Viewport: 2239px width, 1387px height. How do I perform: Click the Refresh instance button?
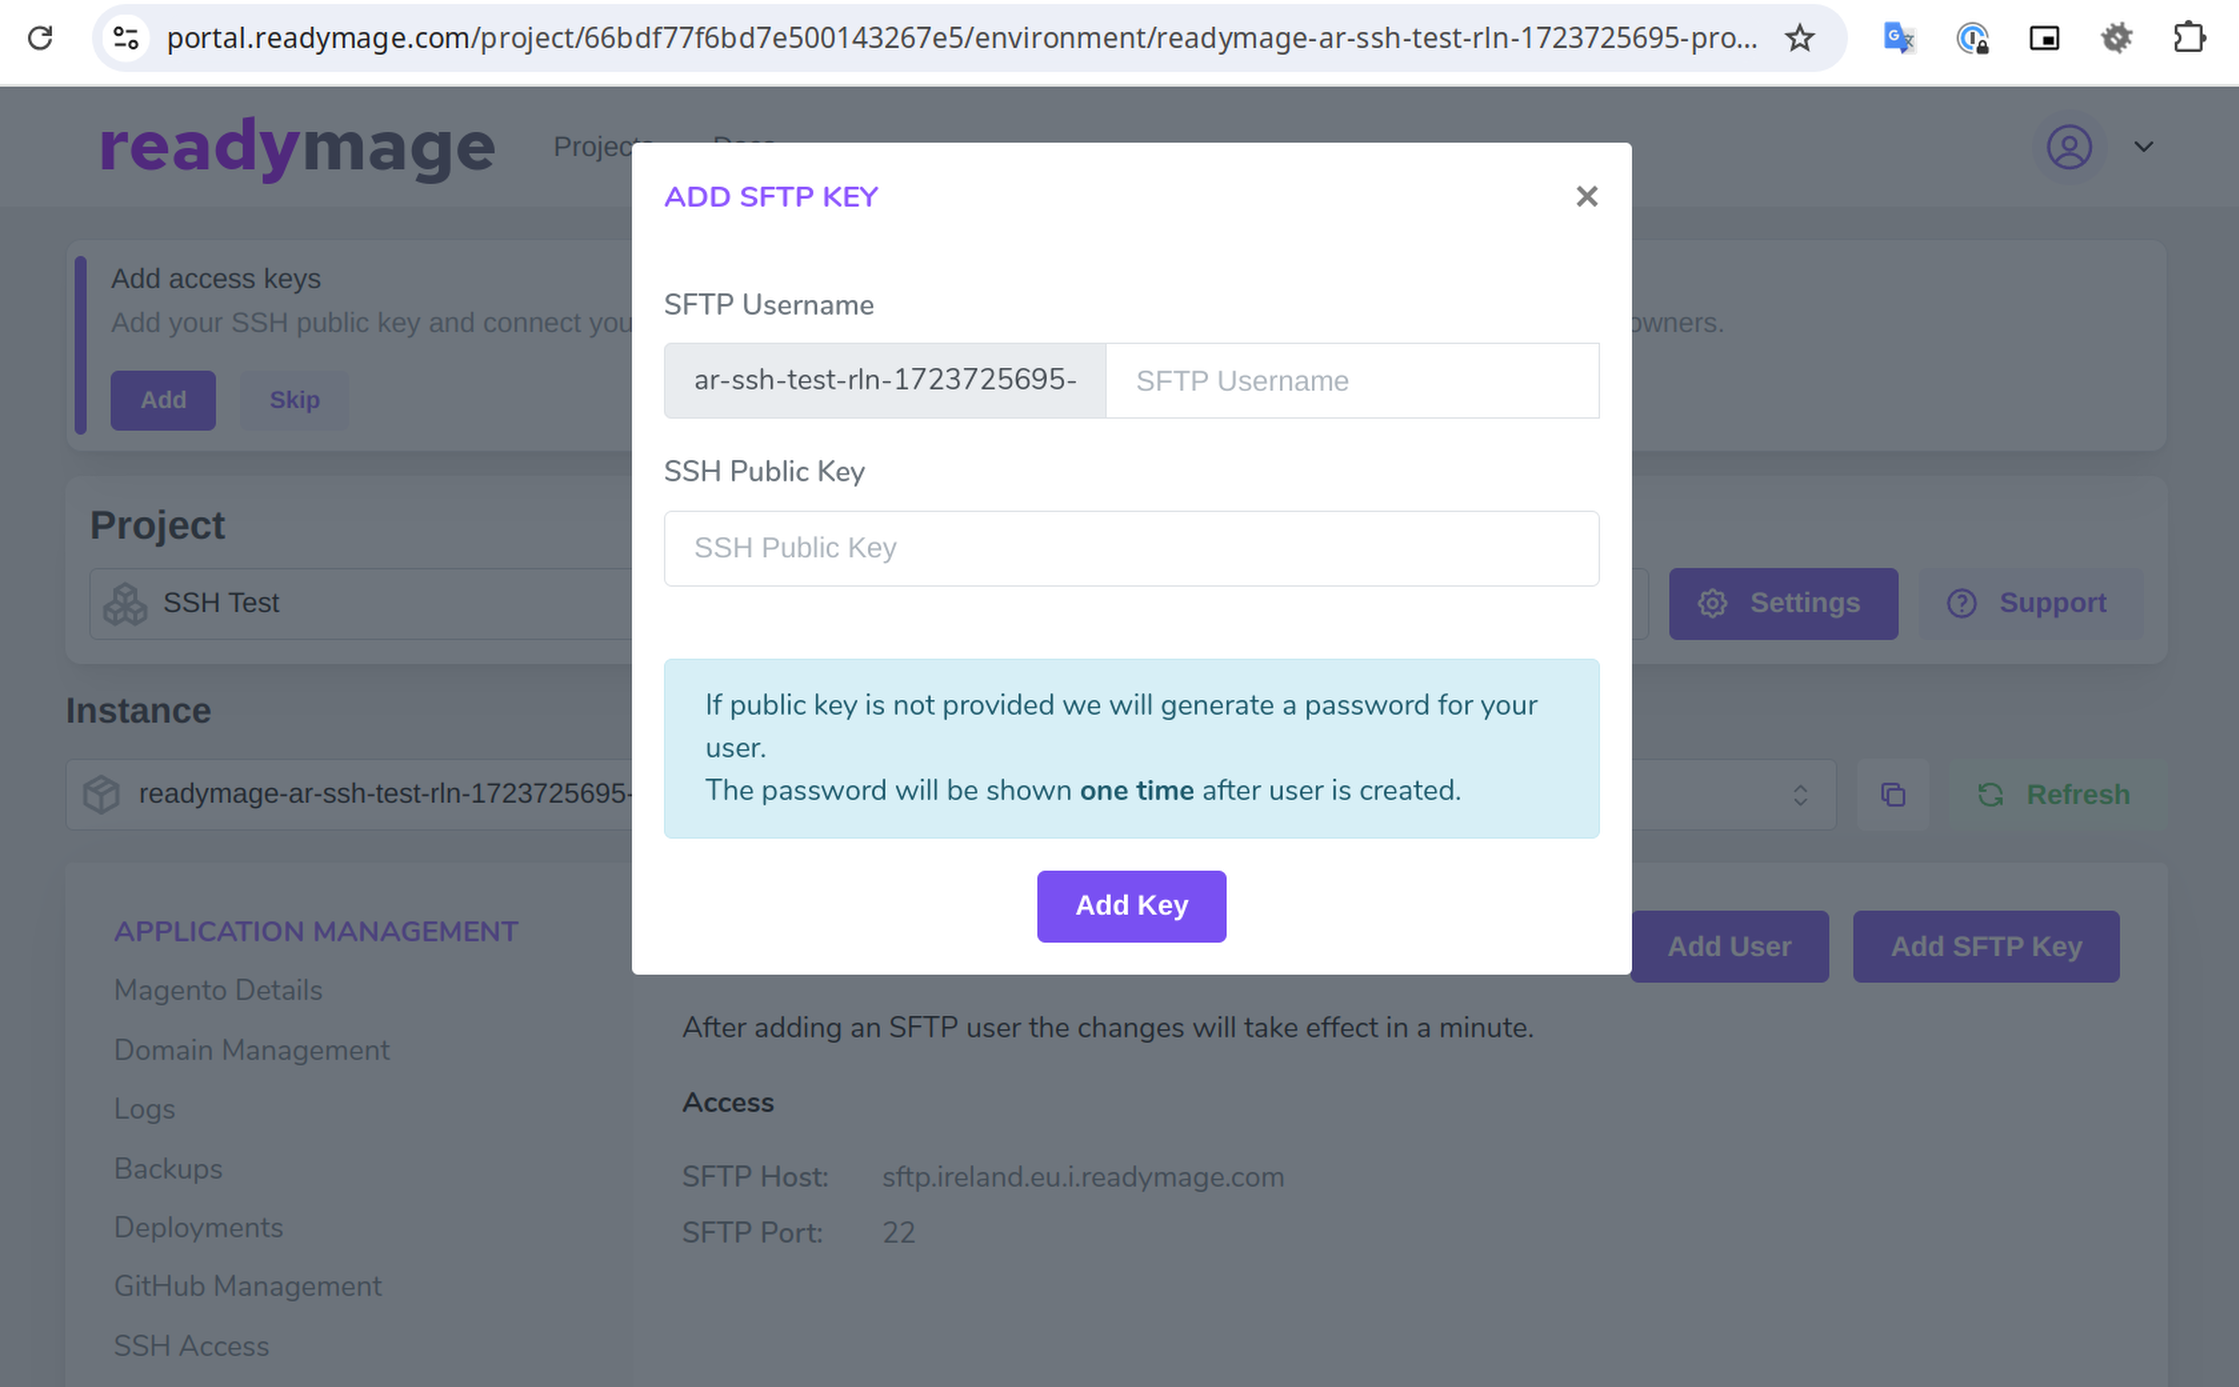coord(2054,794)
